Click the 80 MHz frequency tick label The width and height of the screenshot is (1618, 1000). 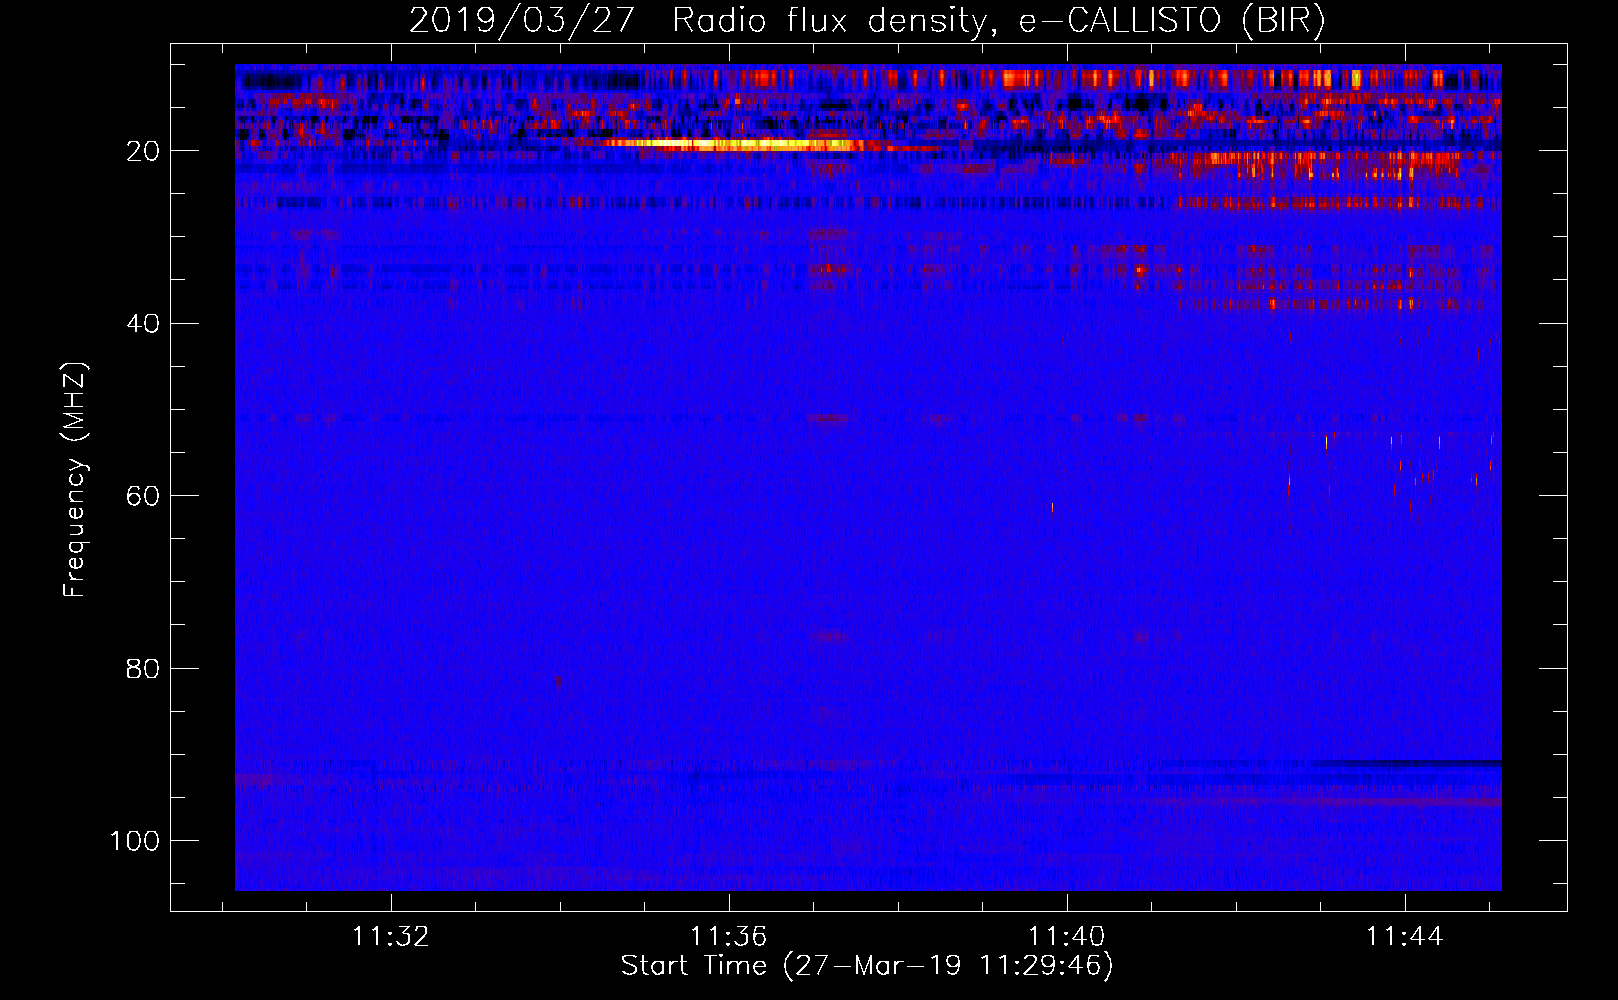coord(143,668)
